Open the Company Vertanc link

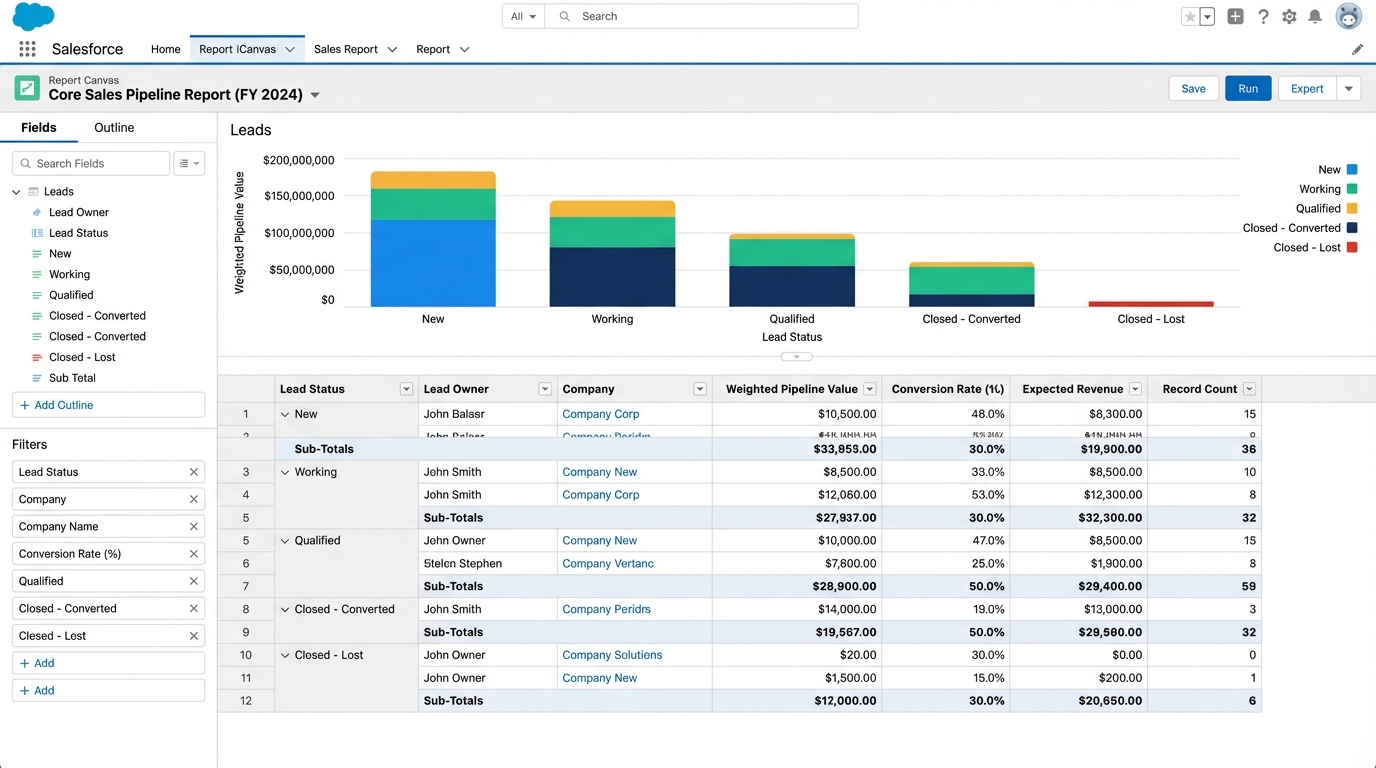click(607, 563)
